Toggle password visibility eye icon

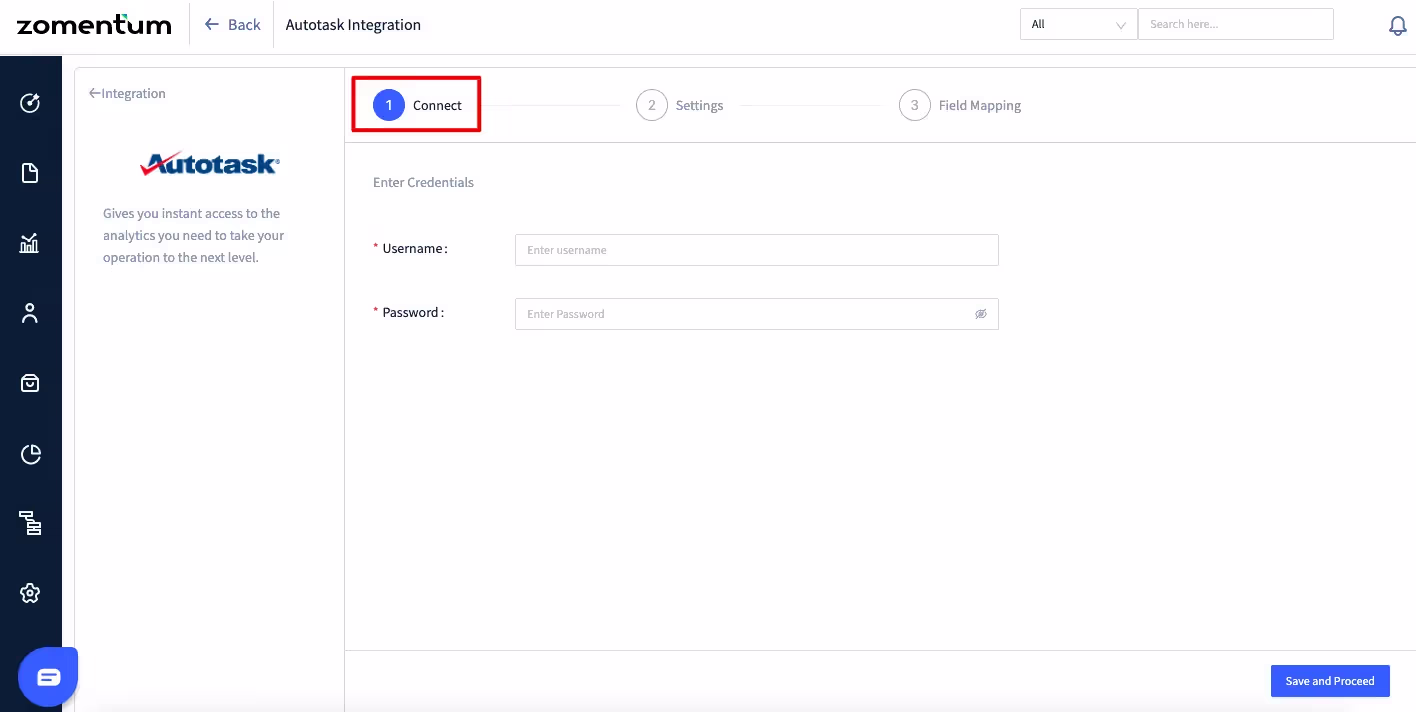coord(981,314)
